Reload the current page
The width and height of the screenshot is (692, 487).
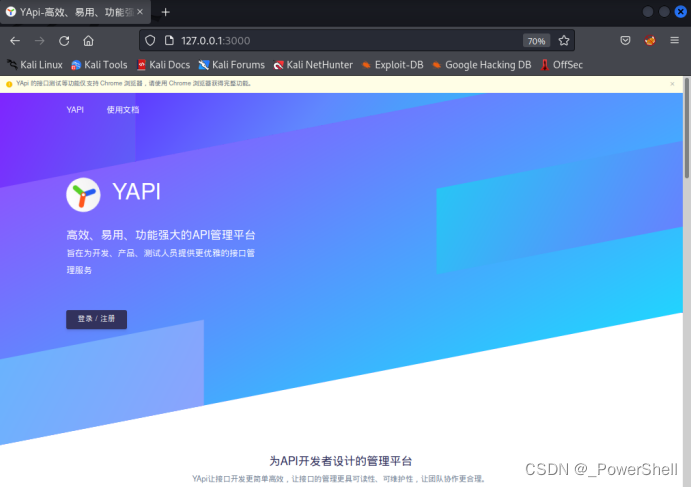[x=64, y=41]
